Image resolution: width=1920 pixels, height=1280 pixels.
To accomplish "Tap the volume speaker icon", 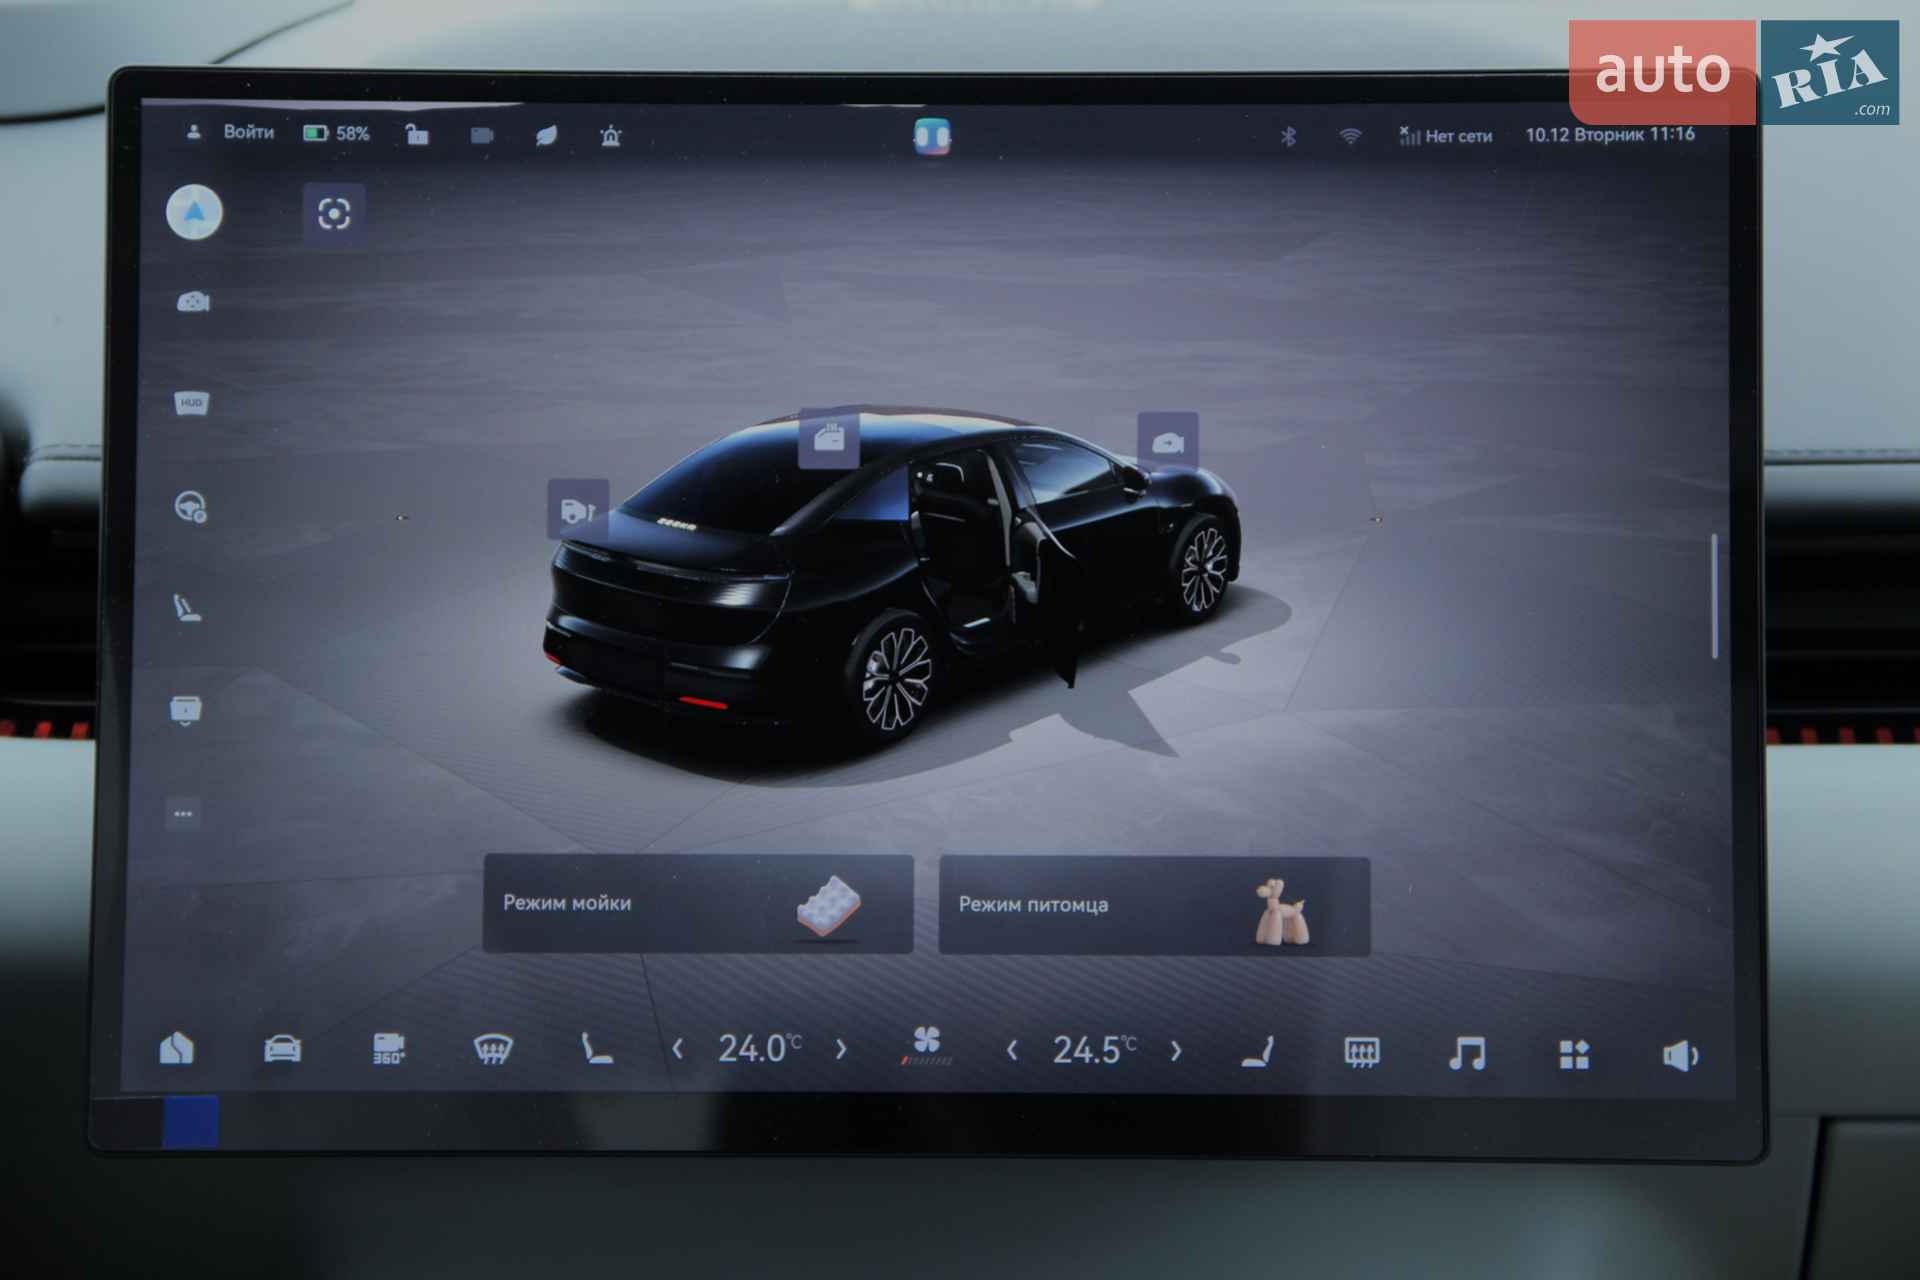I will click(1680, 1055).
